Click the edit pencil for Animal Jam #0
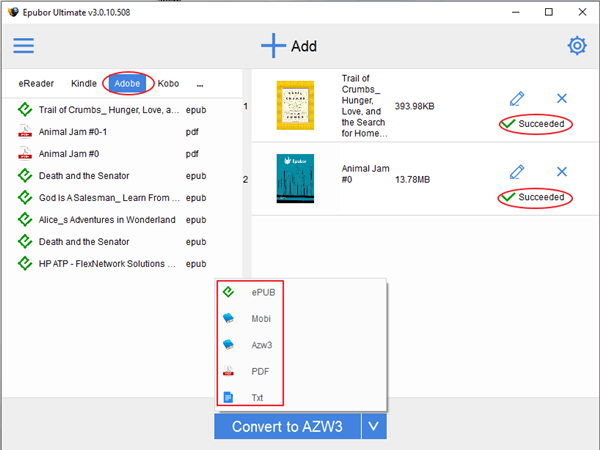The height and width of the screenshot is (450, 600). click(517, 172)
